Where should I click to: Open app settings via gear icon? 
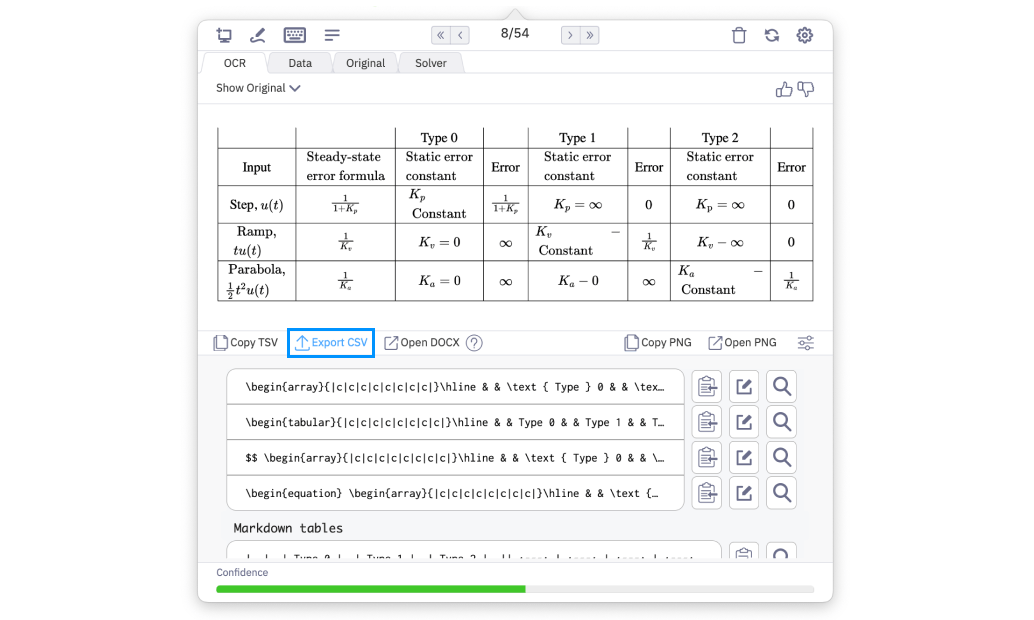point(805,34)
